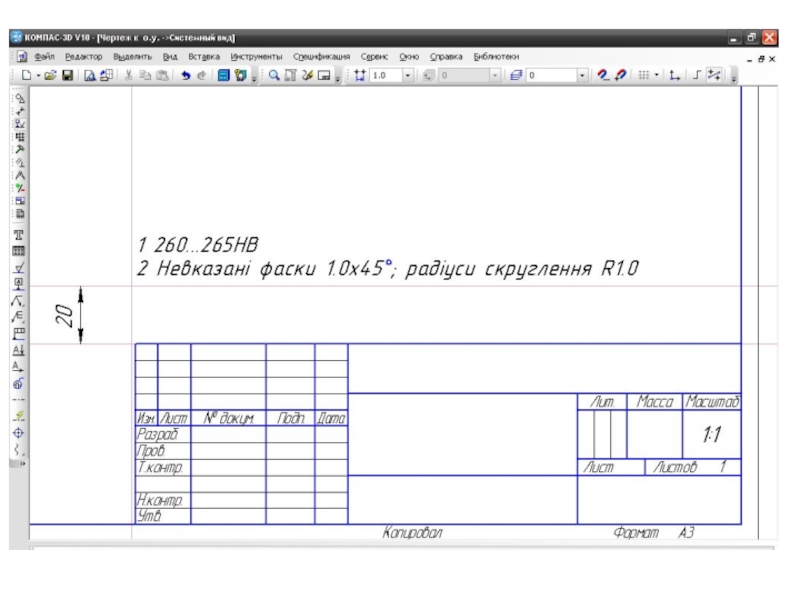Open the current layer 0 dropdown
800x600 pixels.
[x=583, y=75]
